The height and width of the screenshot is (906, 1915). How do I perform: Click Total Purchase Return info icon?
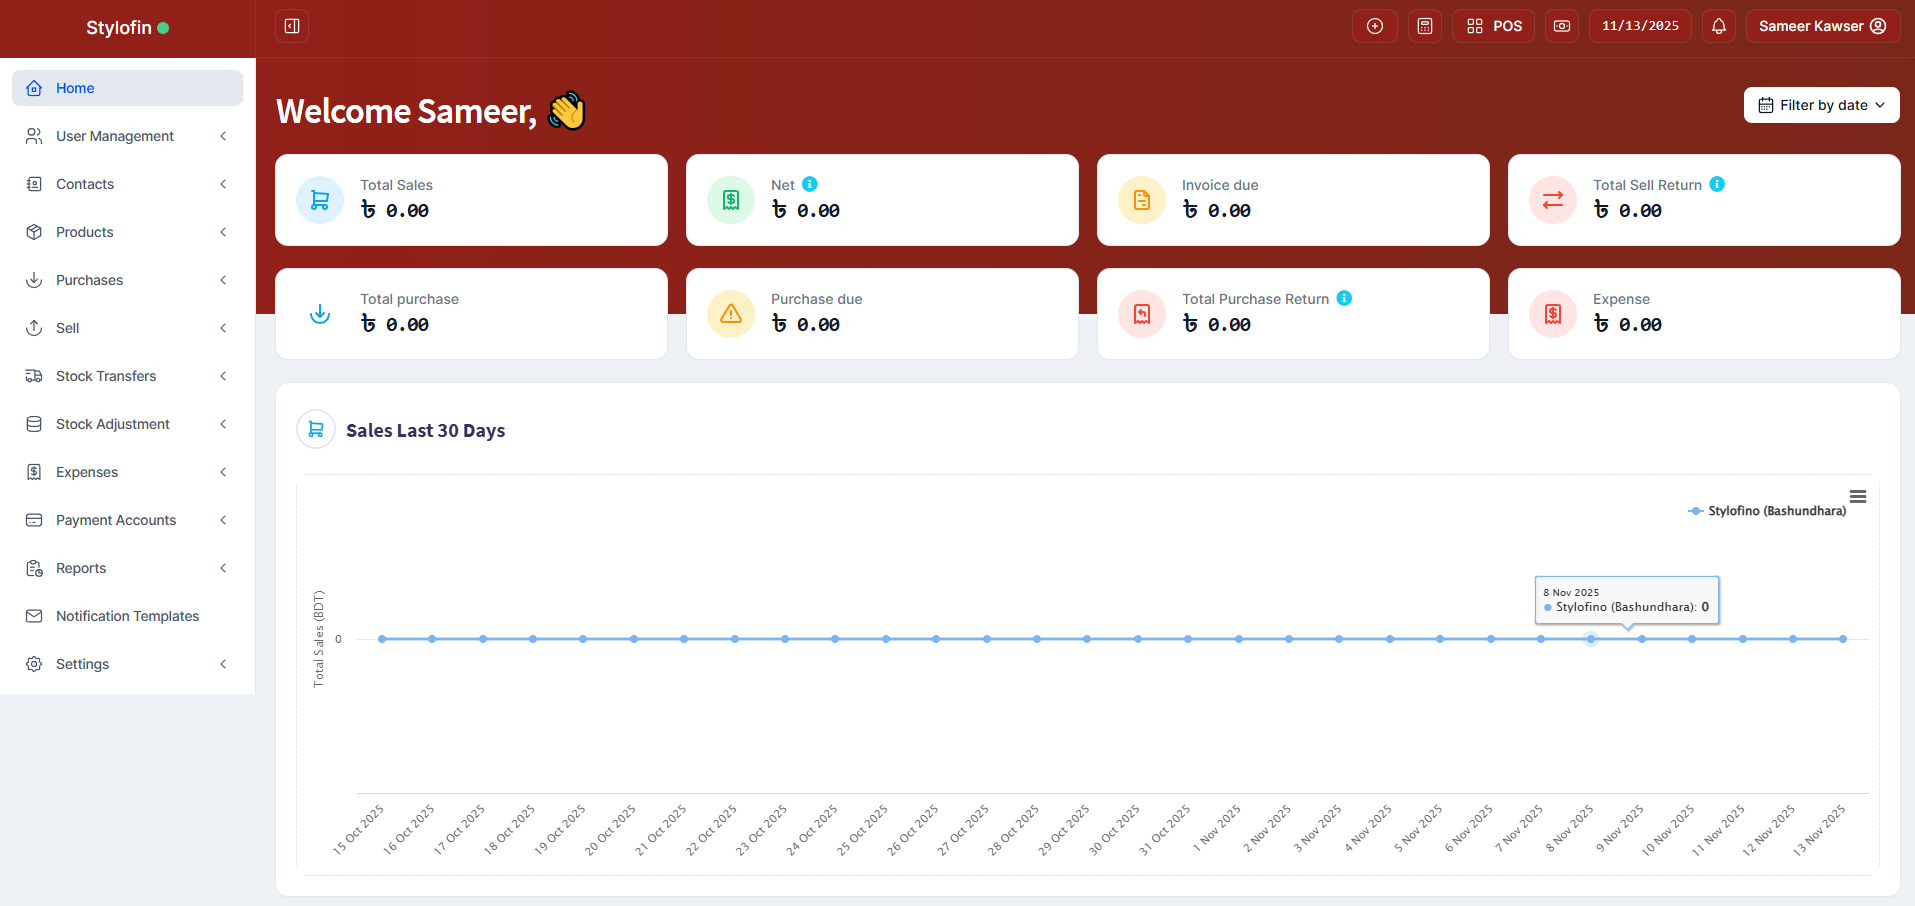(1344, 298)
